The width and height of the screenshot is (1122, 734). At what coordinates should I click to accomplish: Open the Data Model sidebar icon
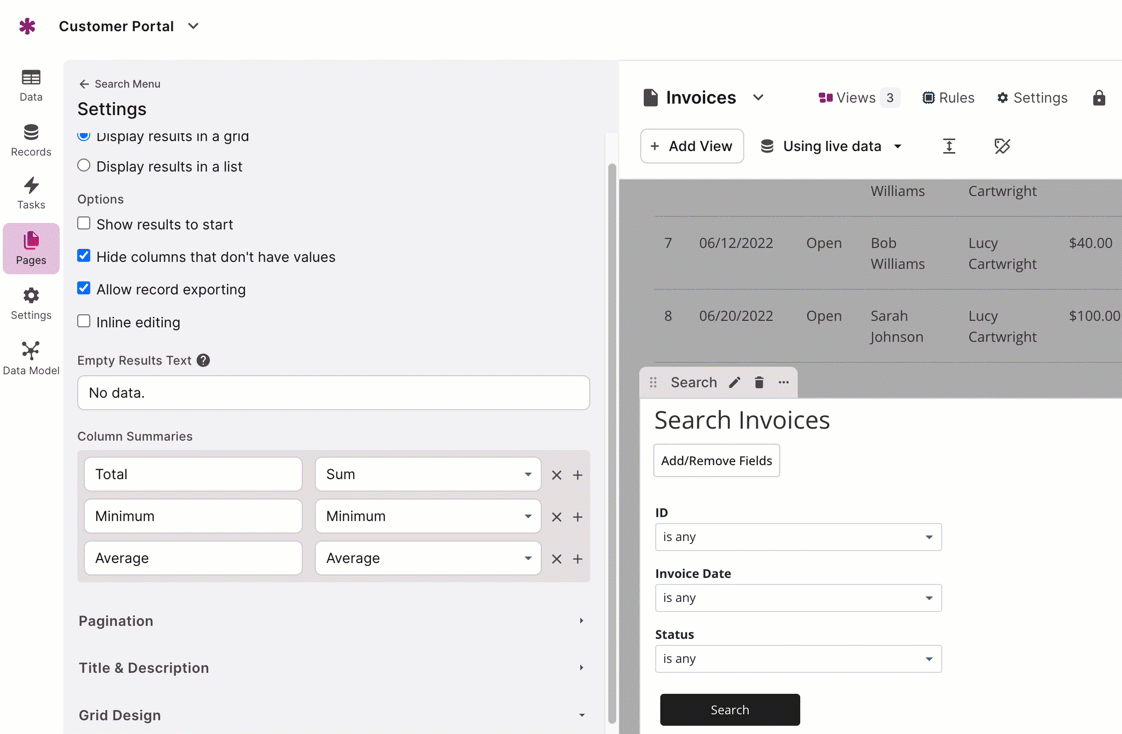click(x=31, y=357)
